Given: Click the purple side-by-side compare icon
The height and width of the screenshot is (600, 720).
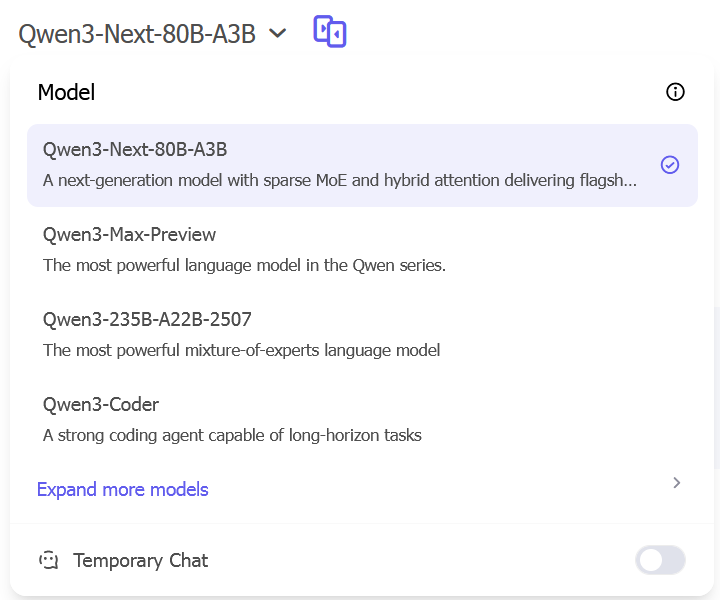Looking at the screenshot, I should pos(330,32).
